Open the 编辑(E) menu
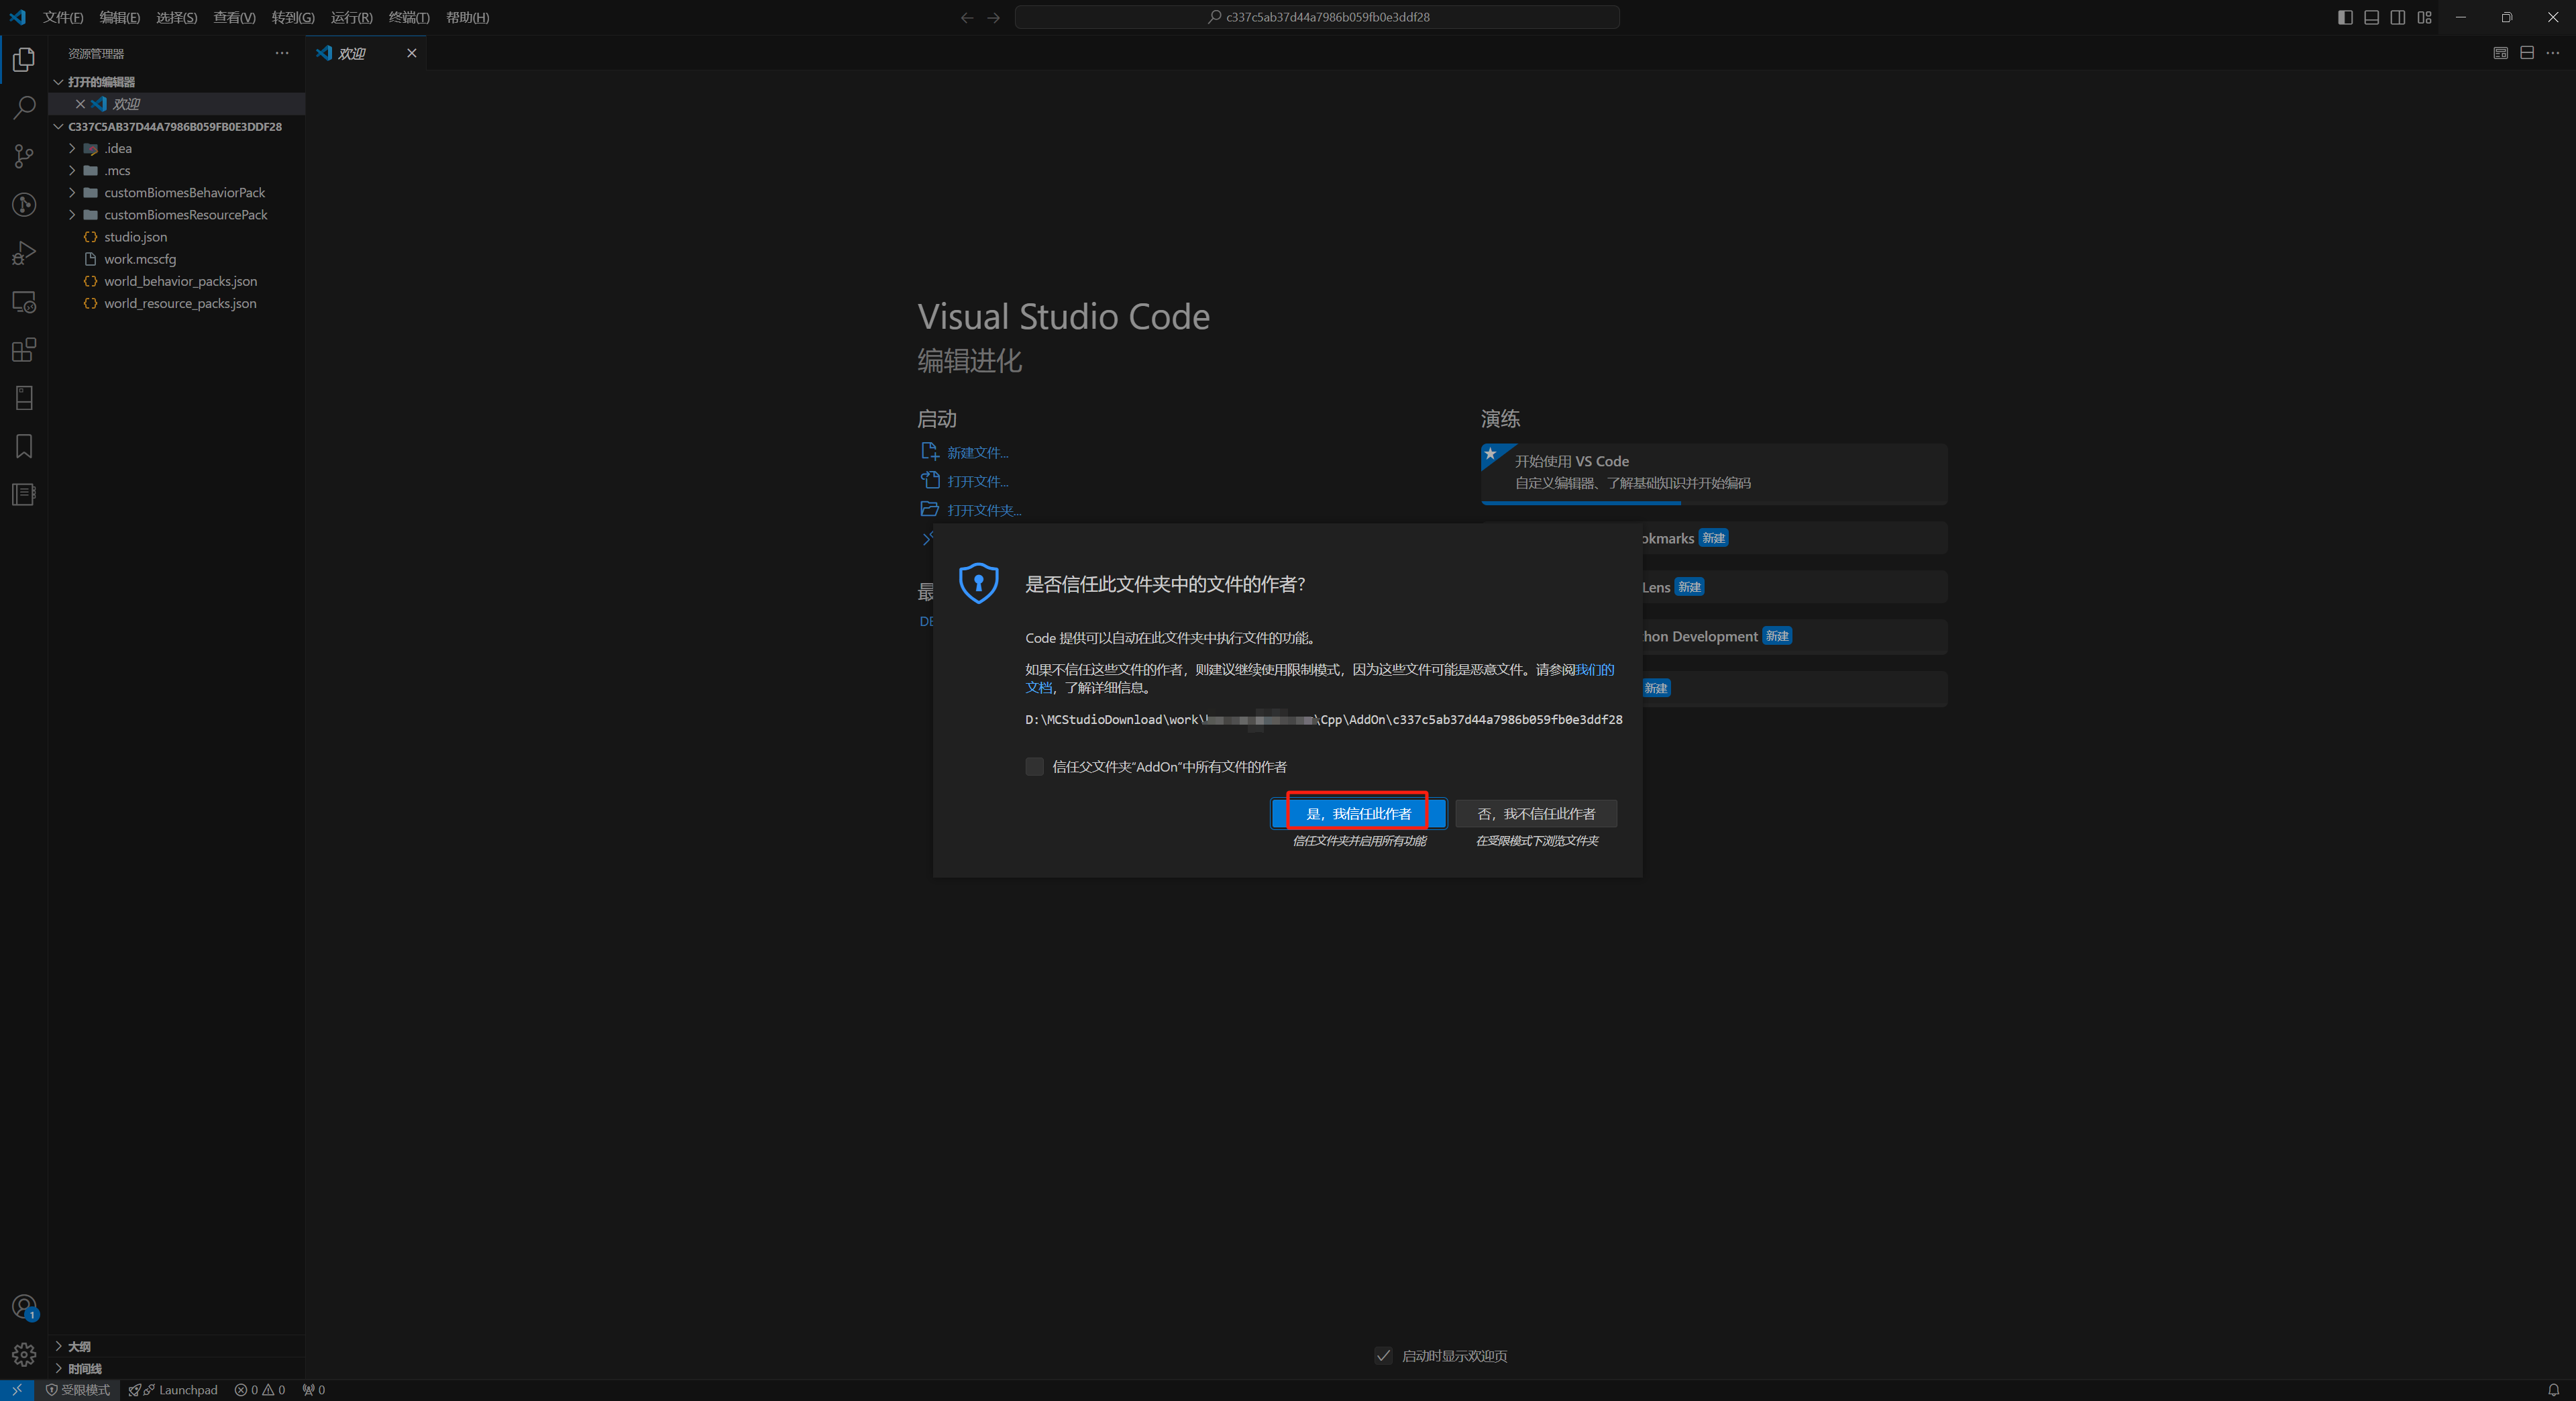 tap(120, 17)
